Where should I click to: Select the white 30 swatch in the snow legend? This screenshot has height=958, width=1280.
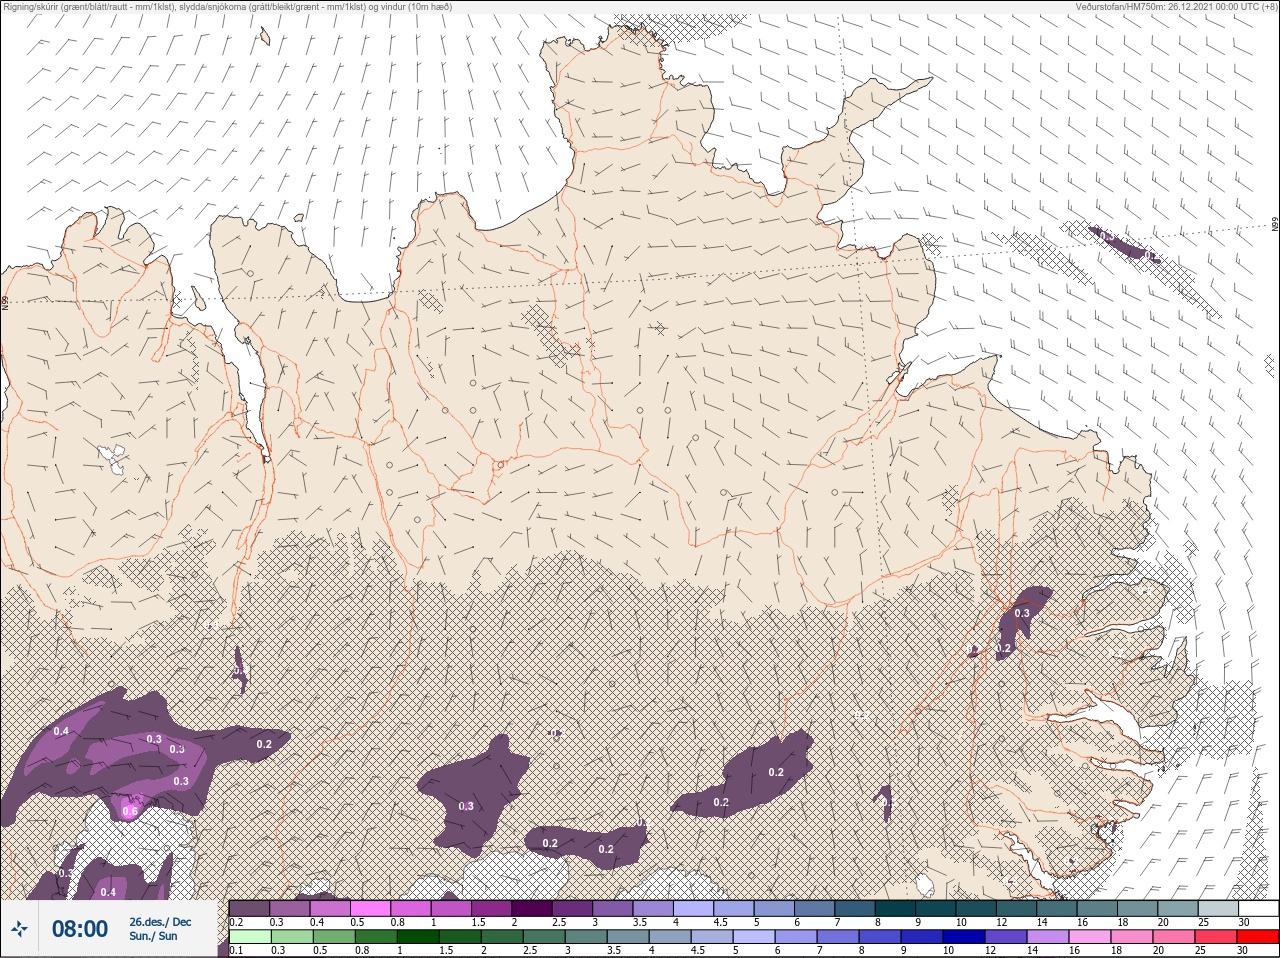click(x=1257, y=908)
